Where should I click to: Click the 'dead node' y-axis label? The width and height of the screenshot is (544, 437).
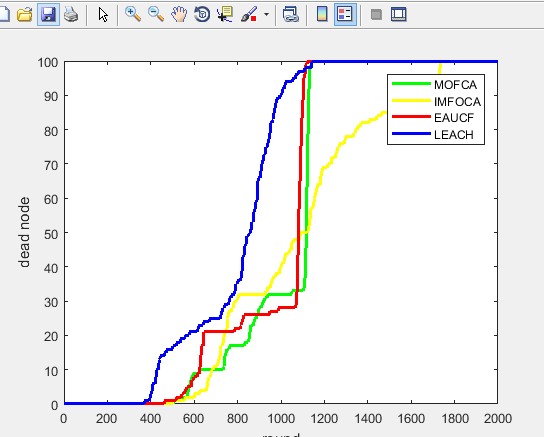24,232
